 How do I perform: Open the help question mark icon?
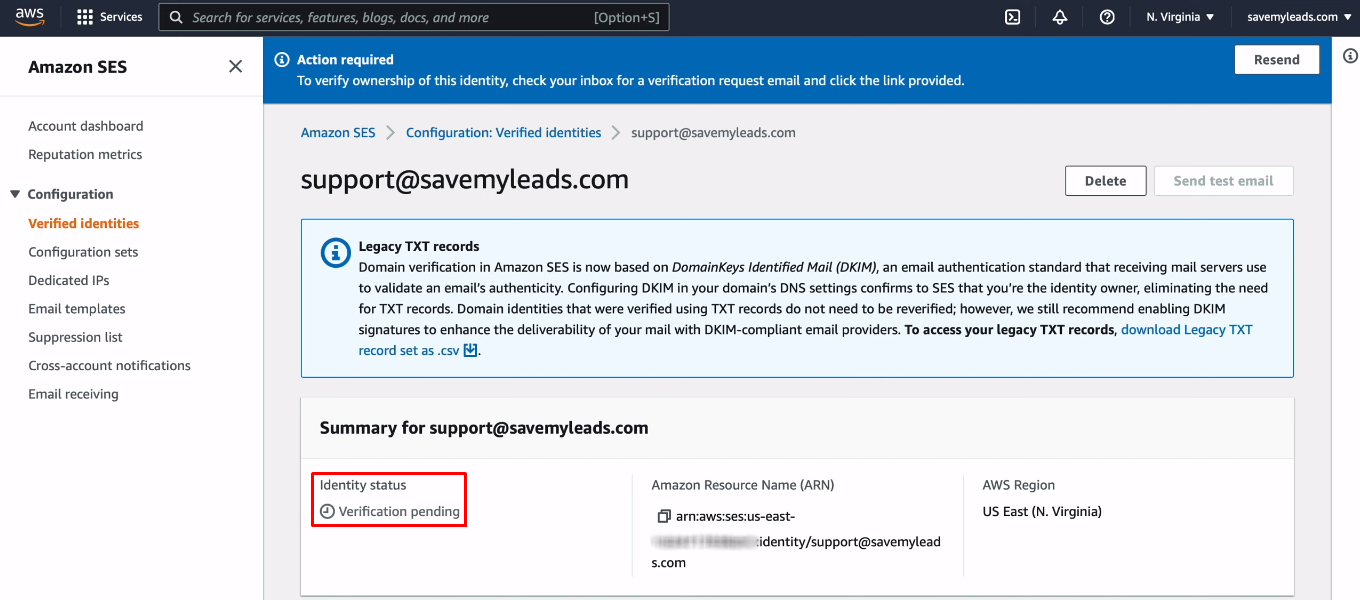click(x=1107, y=17)
